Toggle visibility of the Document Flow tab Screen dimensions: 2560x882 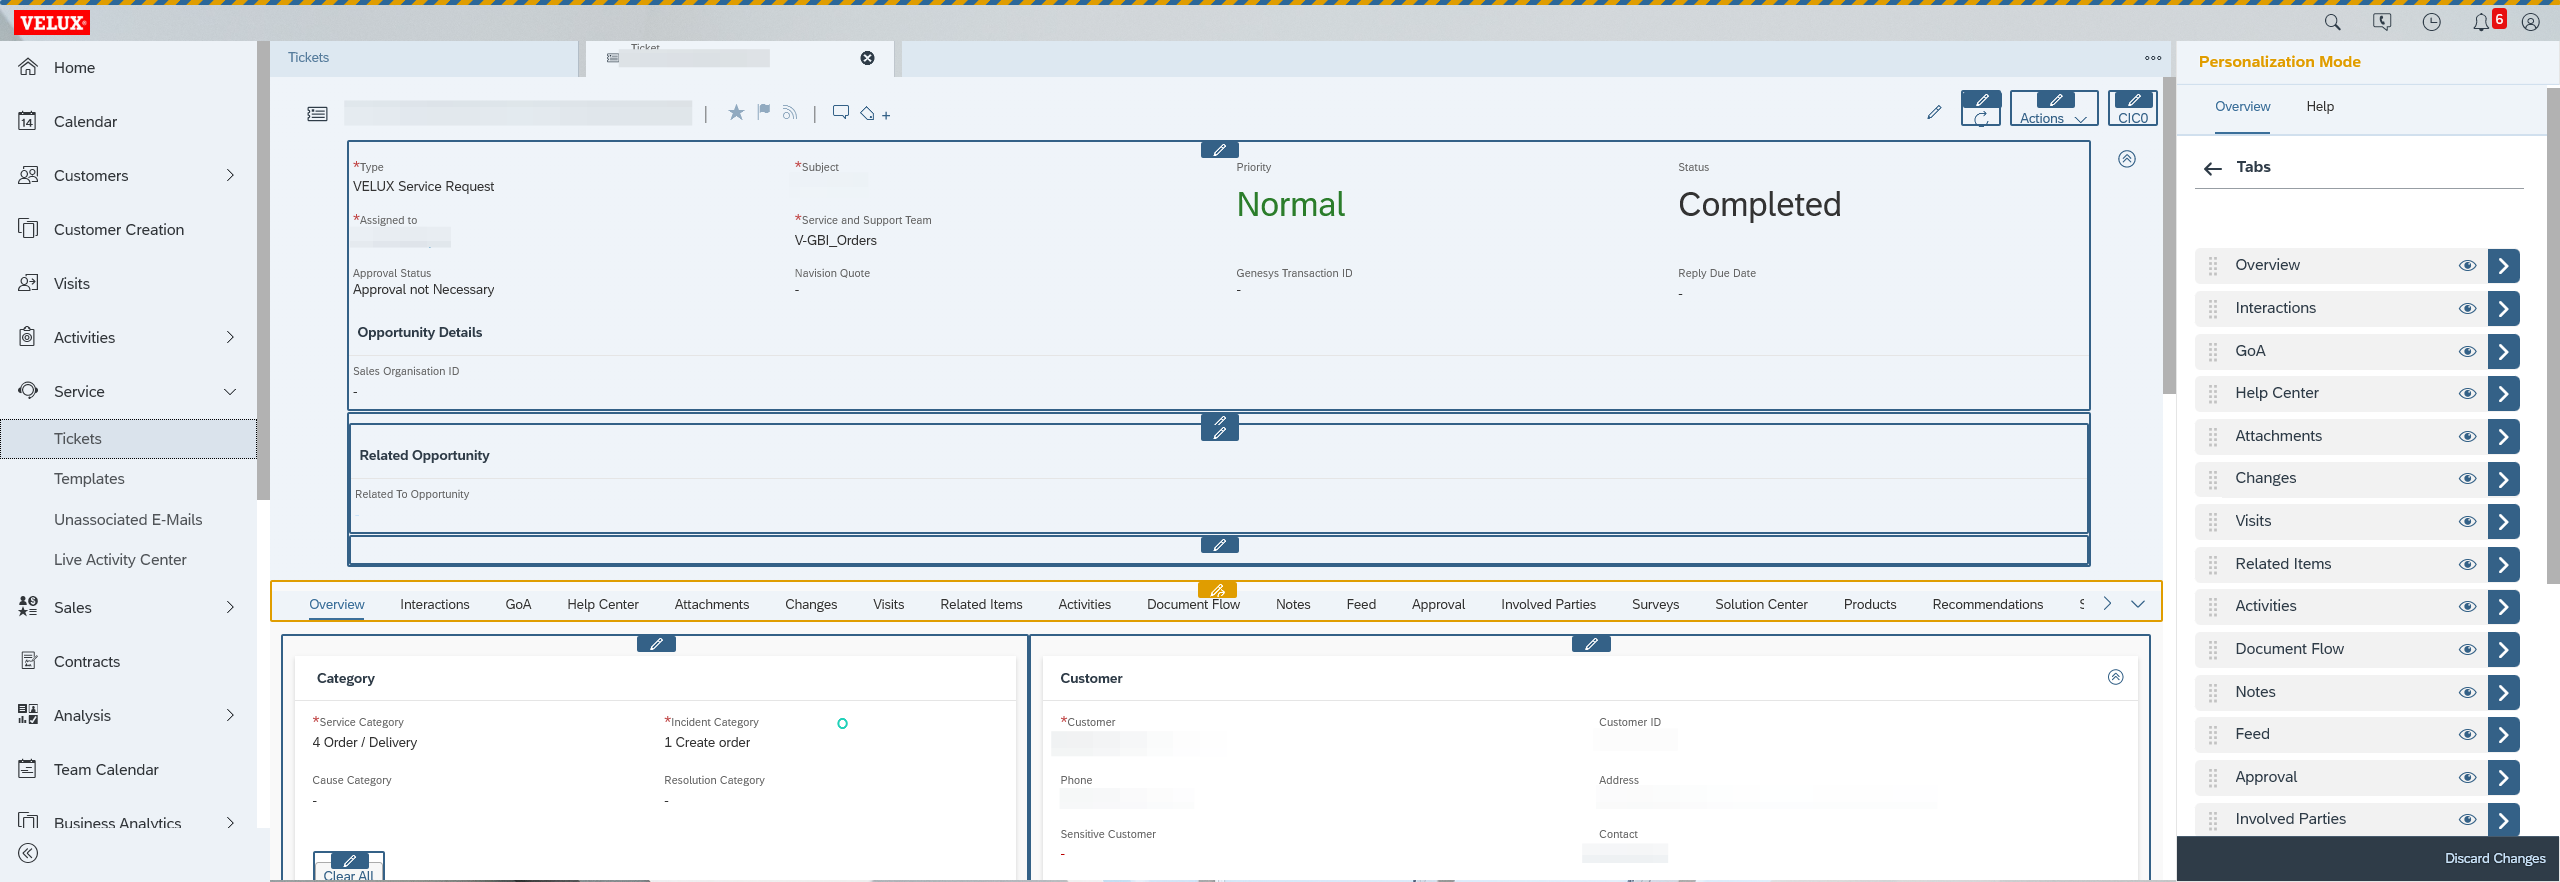(x=2468, y=650)
